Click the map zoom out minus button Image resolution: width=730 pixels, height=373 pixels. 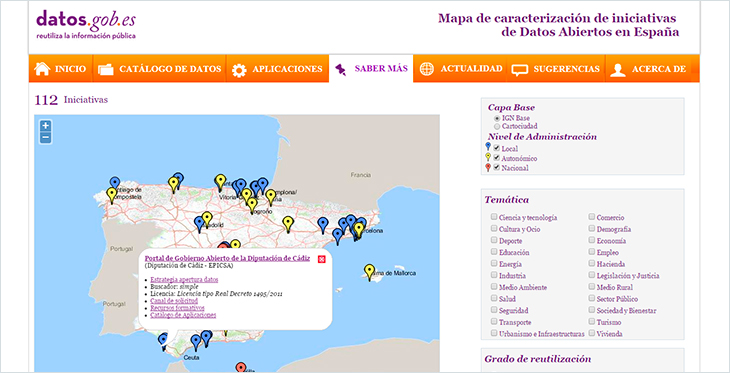(x=45, y=138)
